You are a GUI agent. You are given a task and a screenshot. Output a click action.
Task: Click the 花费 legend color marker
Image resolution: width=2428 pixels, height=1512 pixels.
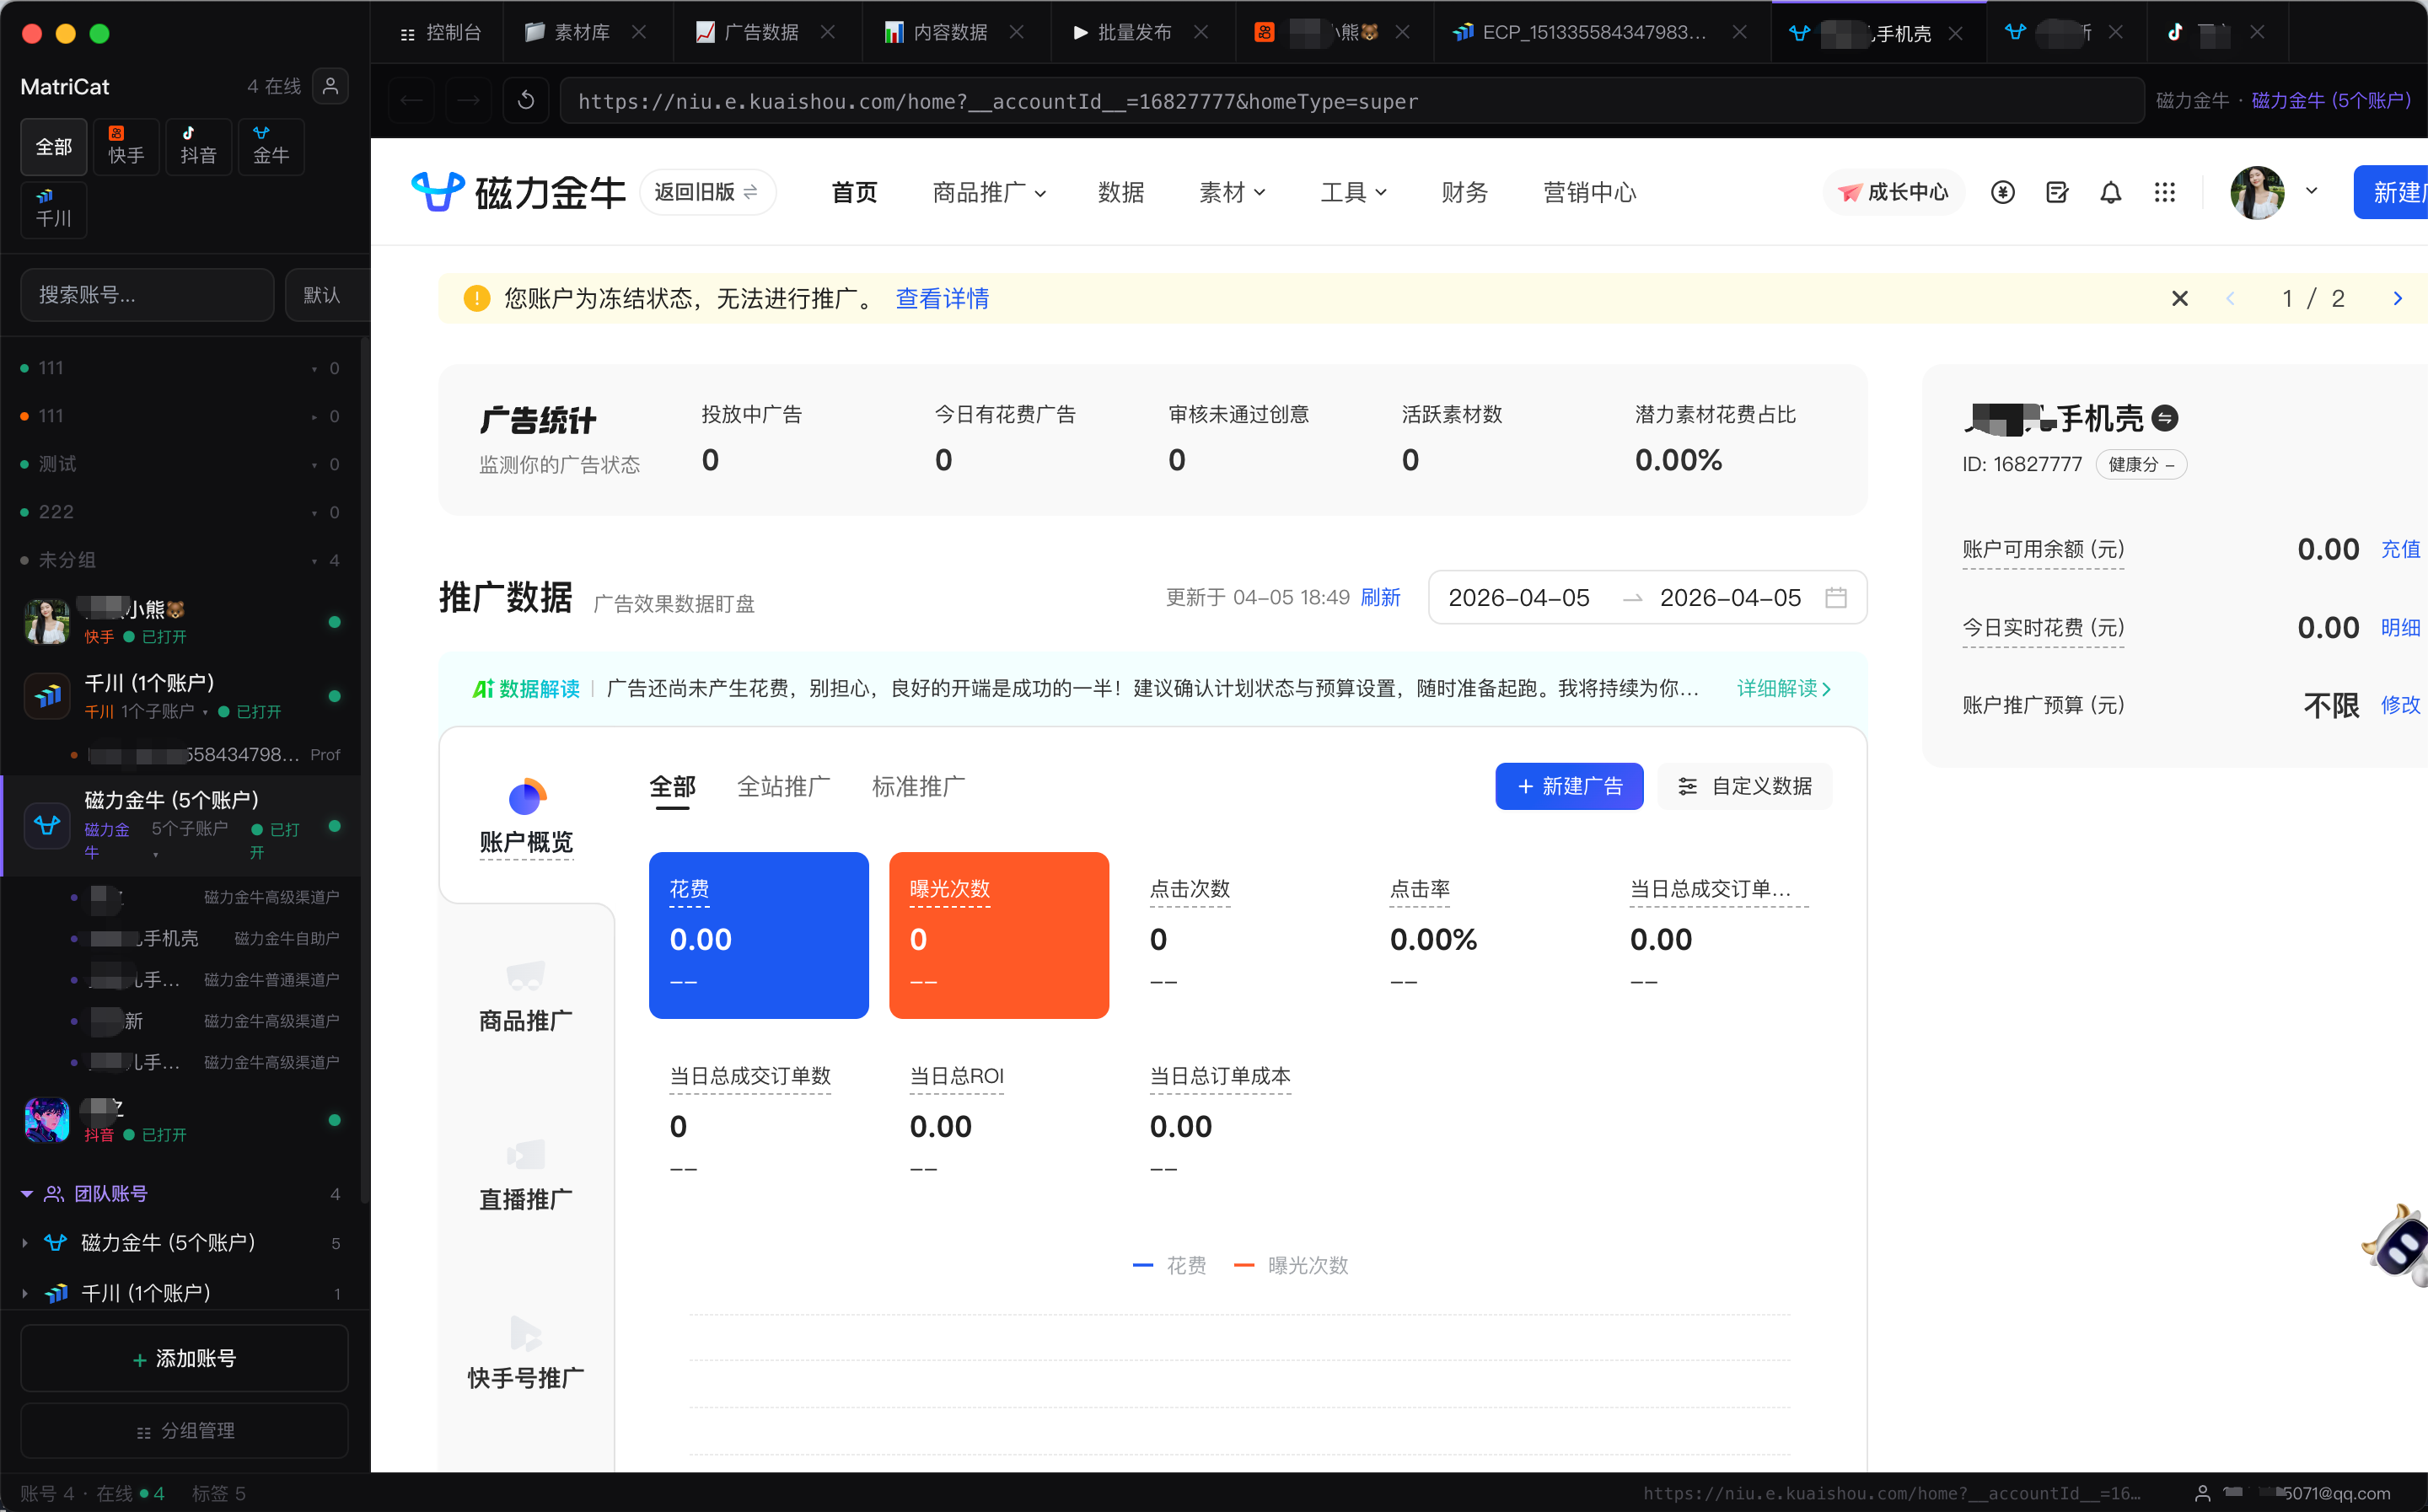(x=1143, y=1265)
